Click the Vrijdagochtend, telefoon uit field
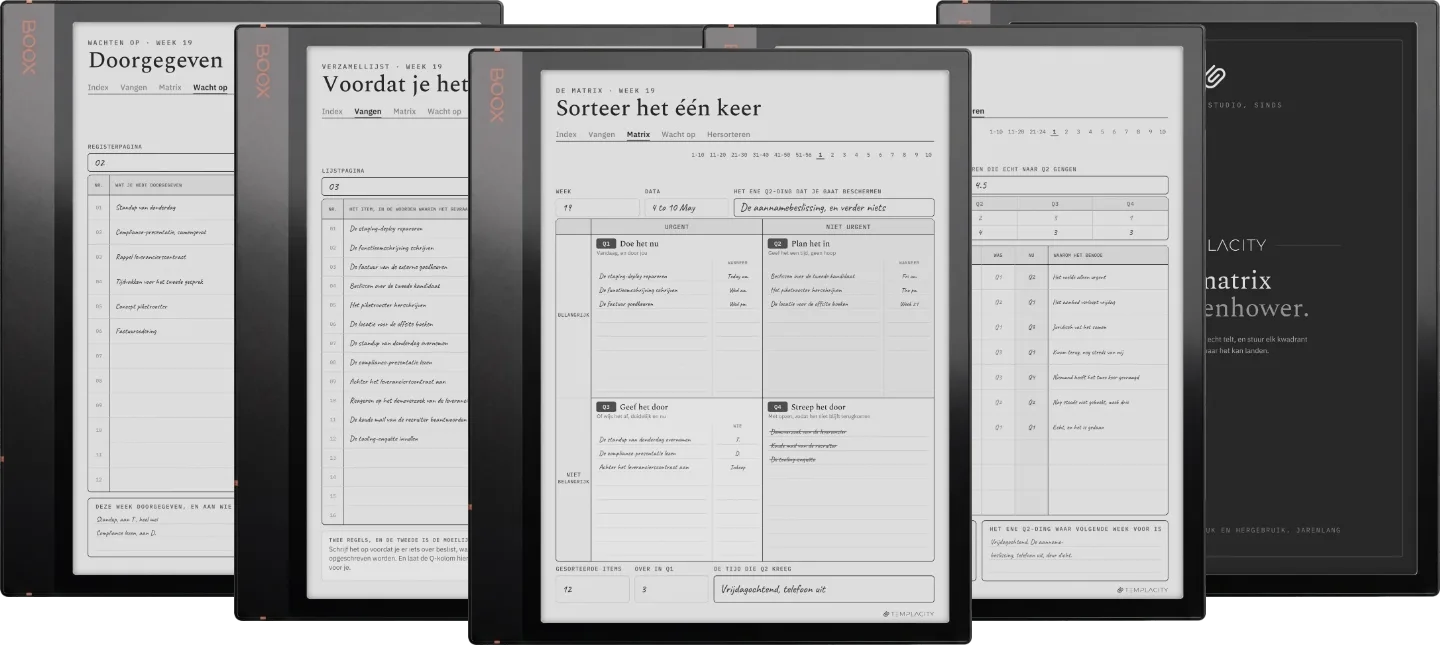The height and width of the screenshot is (646, 1440). 824,589
